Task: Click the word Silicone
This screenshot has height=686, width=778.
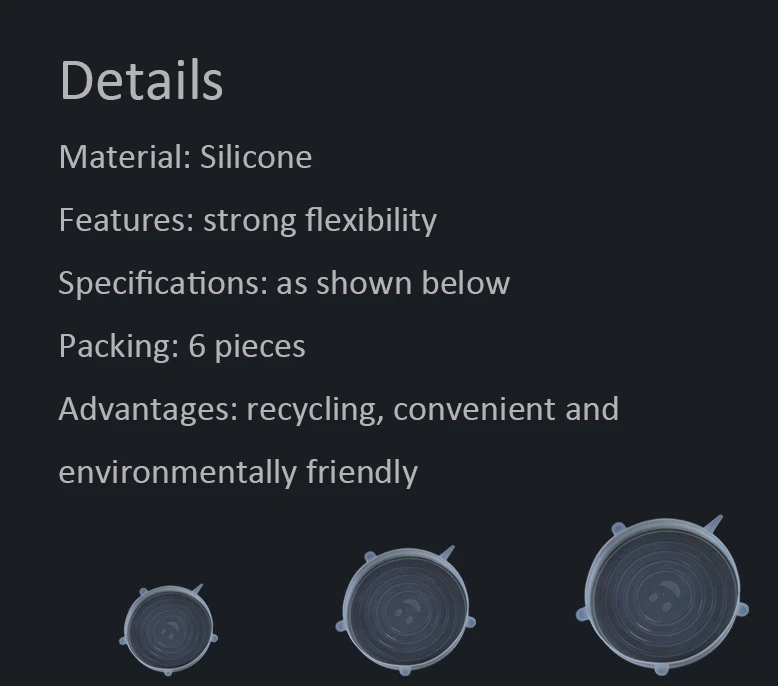Action: tap(256, 157)
